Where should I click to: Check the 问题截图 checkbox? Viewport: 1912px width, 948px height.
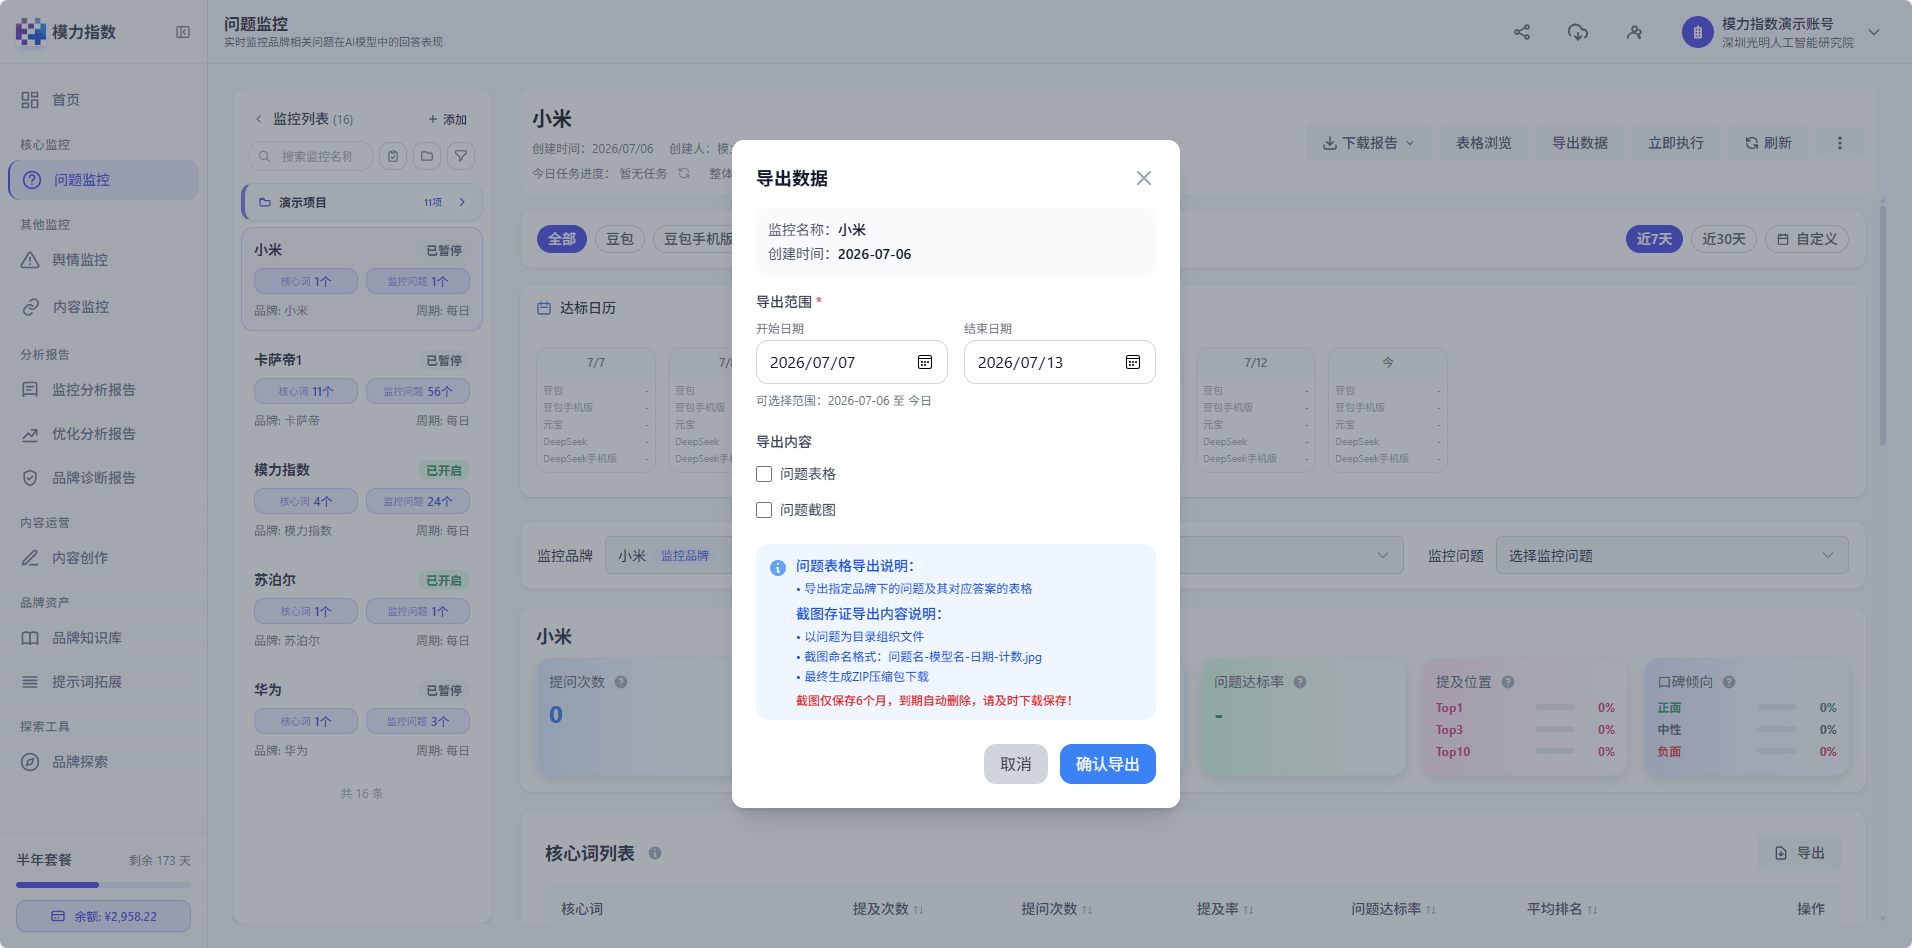click(764, 510)
